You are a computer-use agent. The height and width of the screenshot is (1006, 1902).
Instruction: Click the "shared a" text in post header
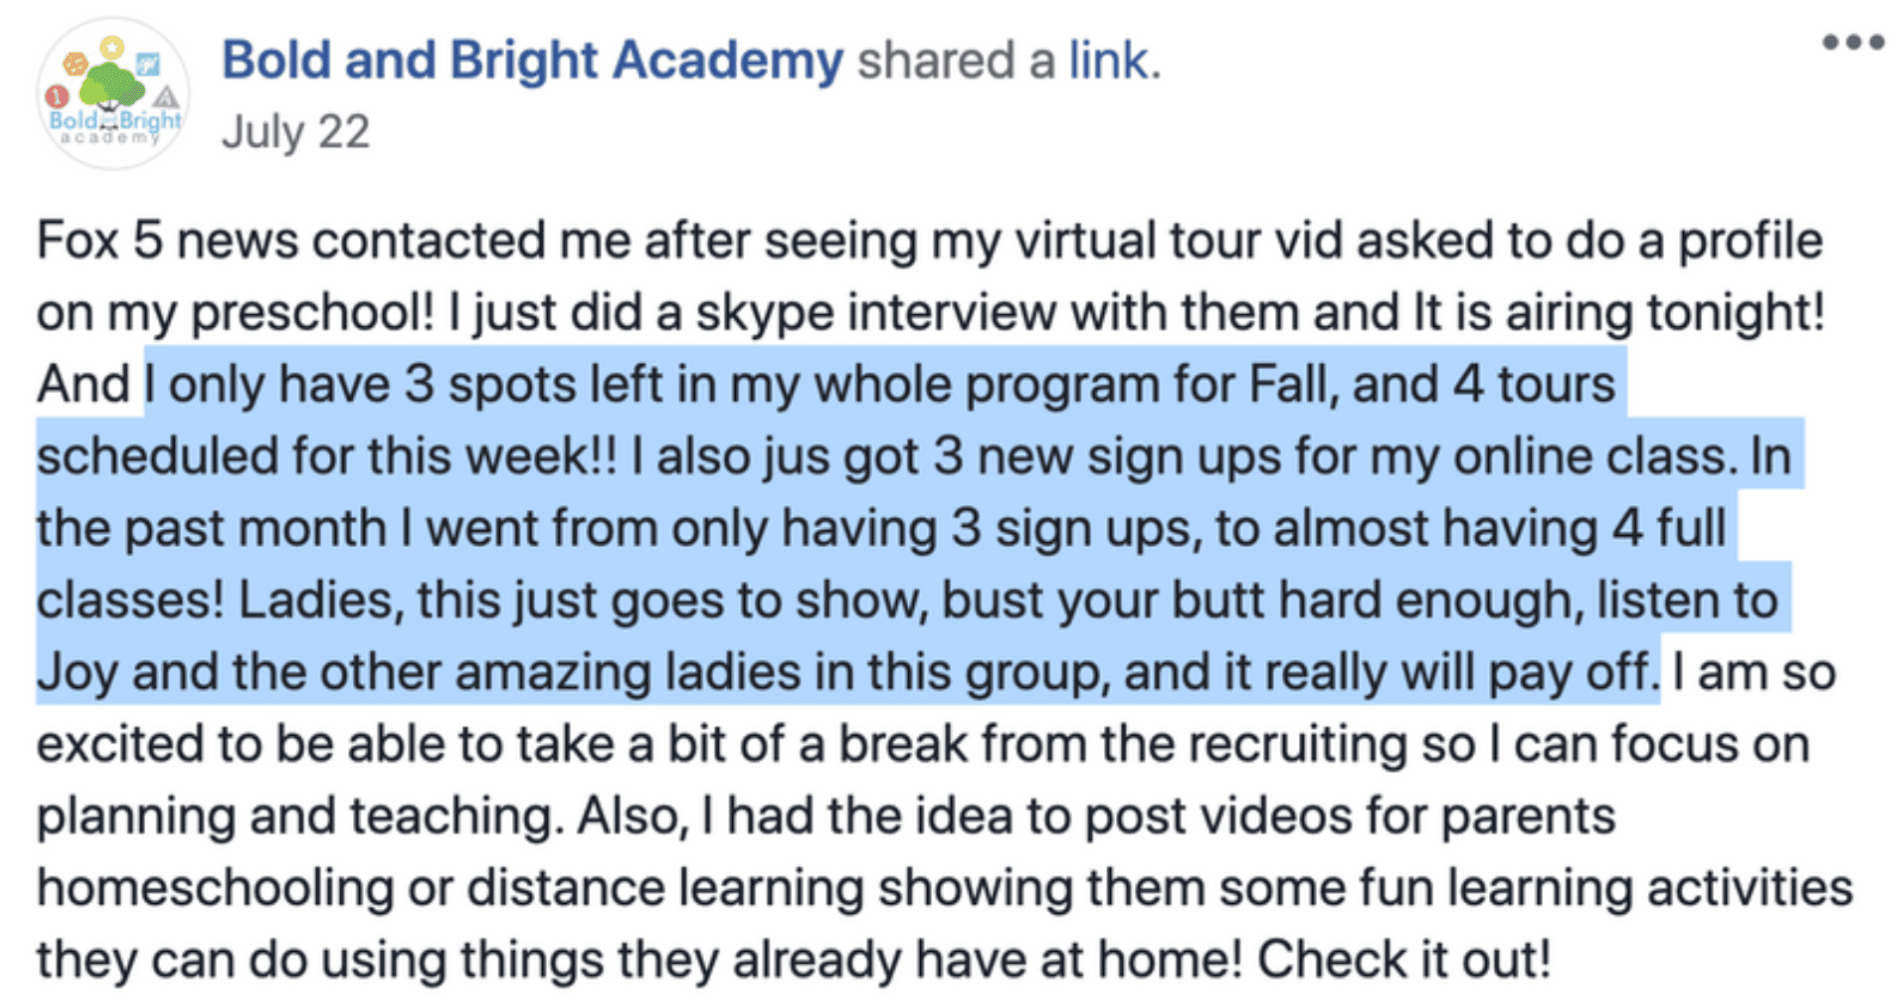tap(957, 60)
